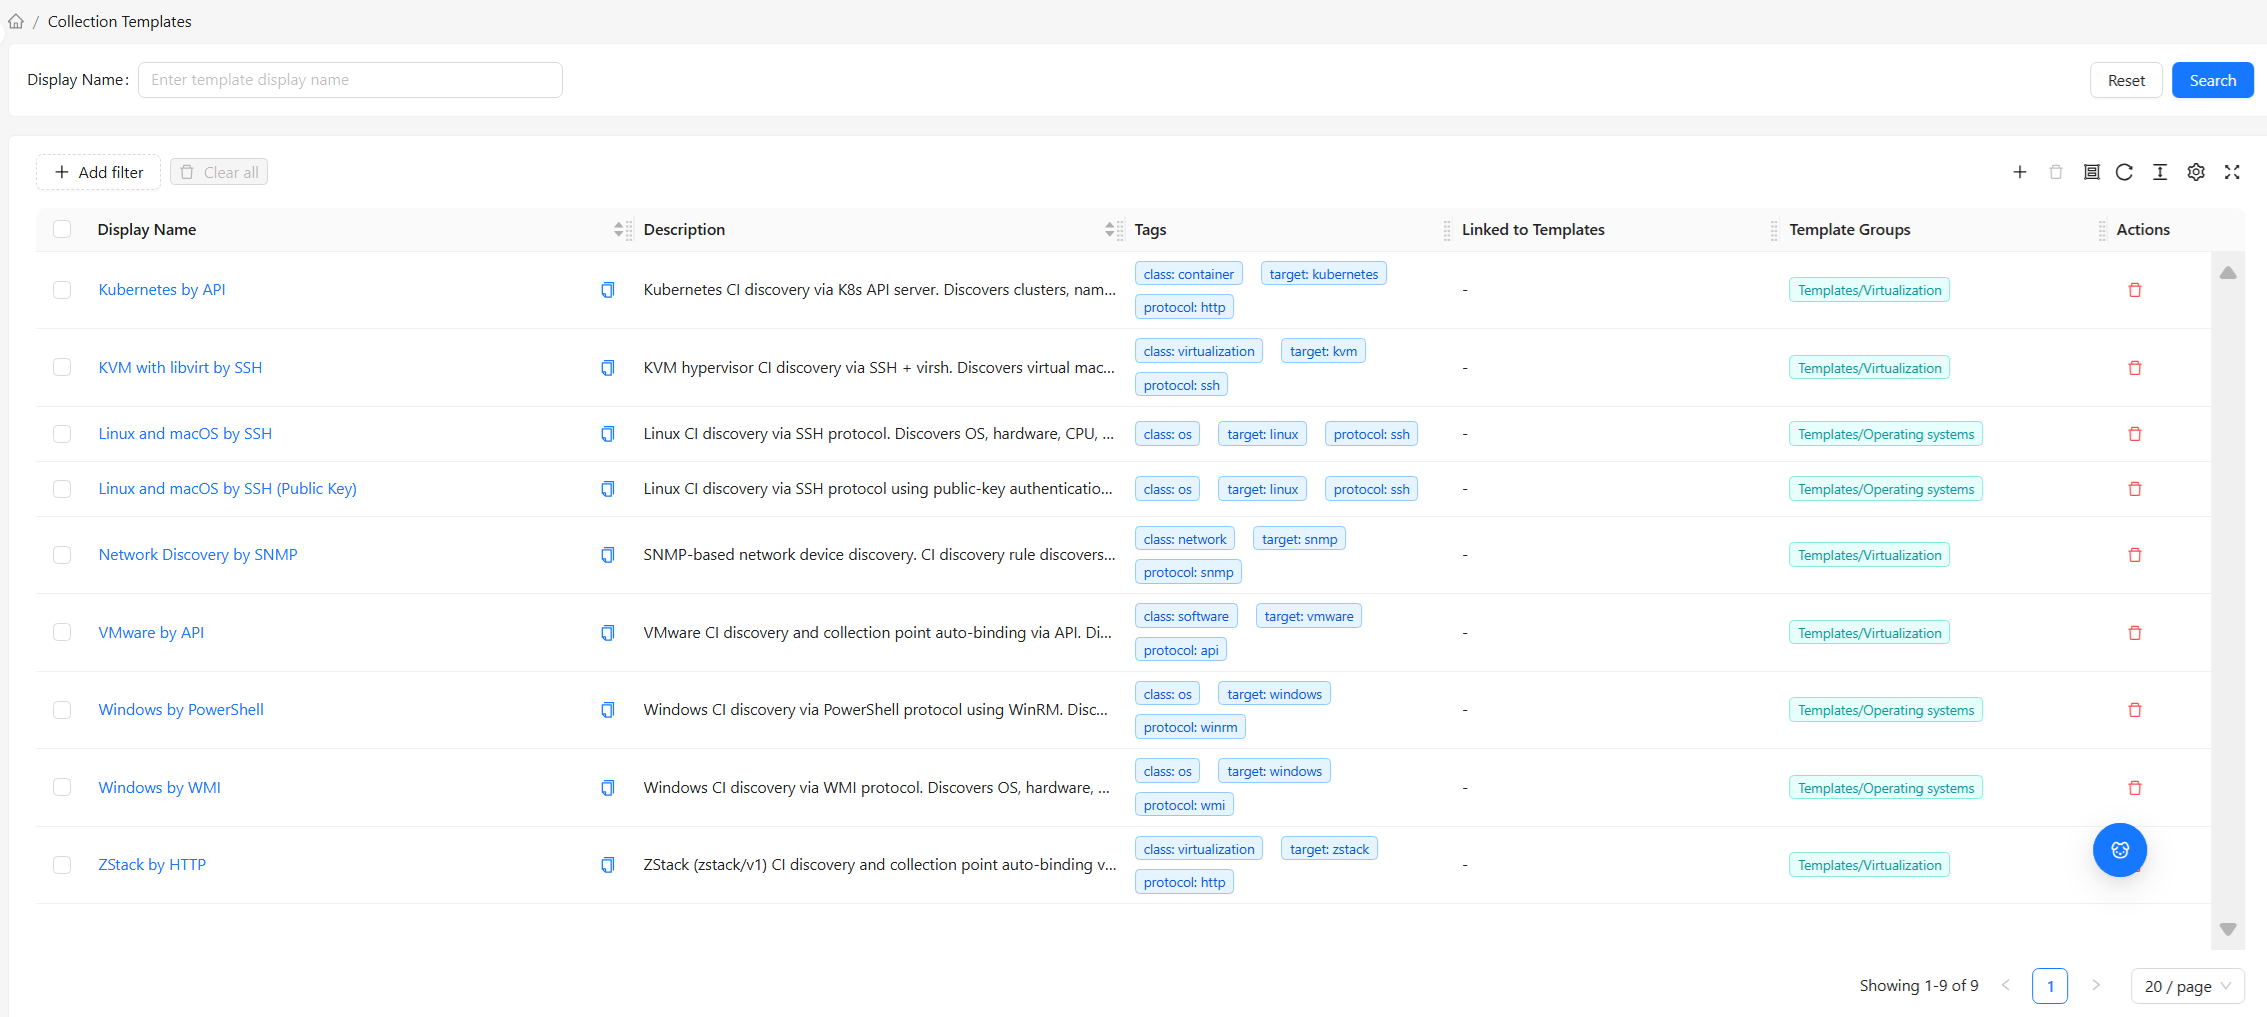The width and height of the screenshot is (2267, 1017).
Task: Delete Windows by WMI template
Action: tap(2135, 788)
